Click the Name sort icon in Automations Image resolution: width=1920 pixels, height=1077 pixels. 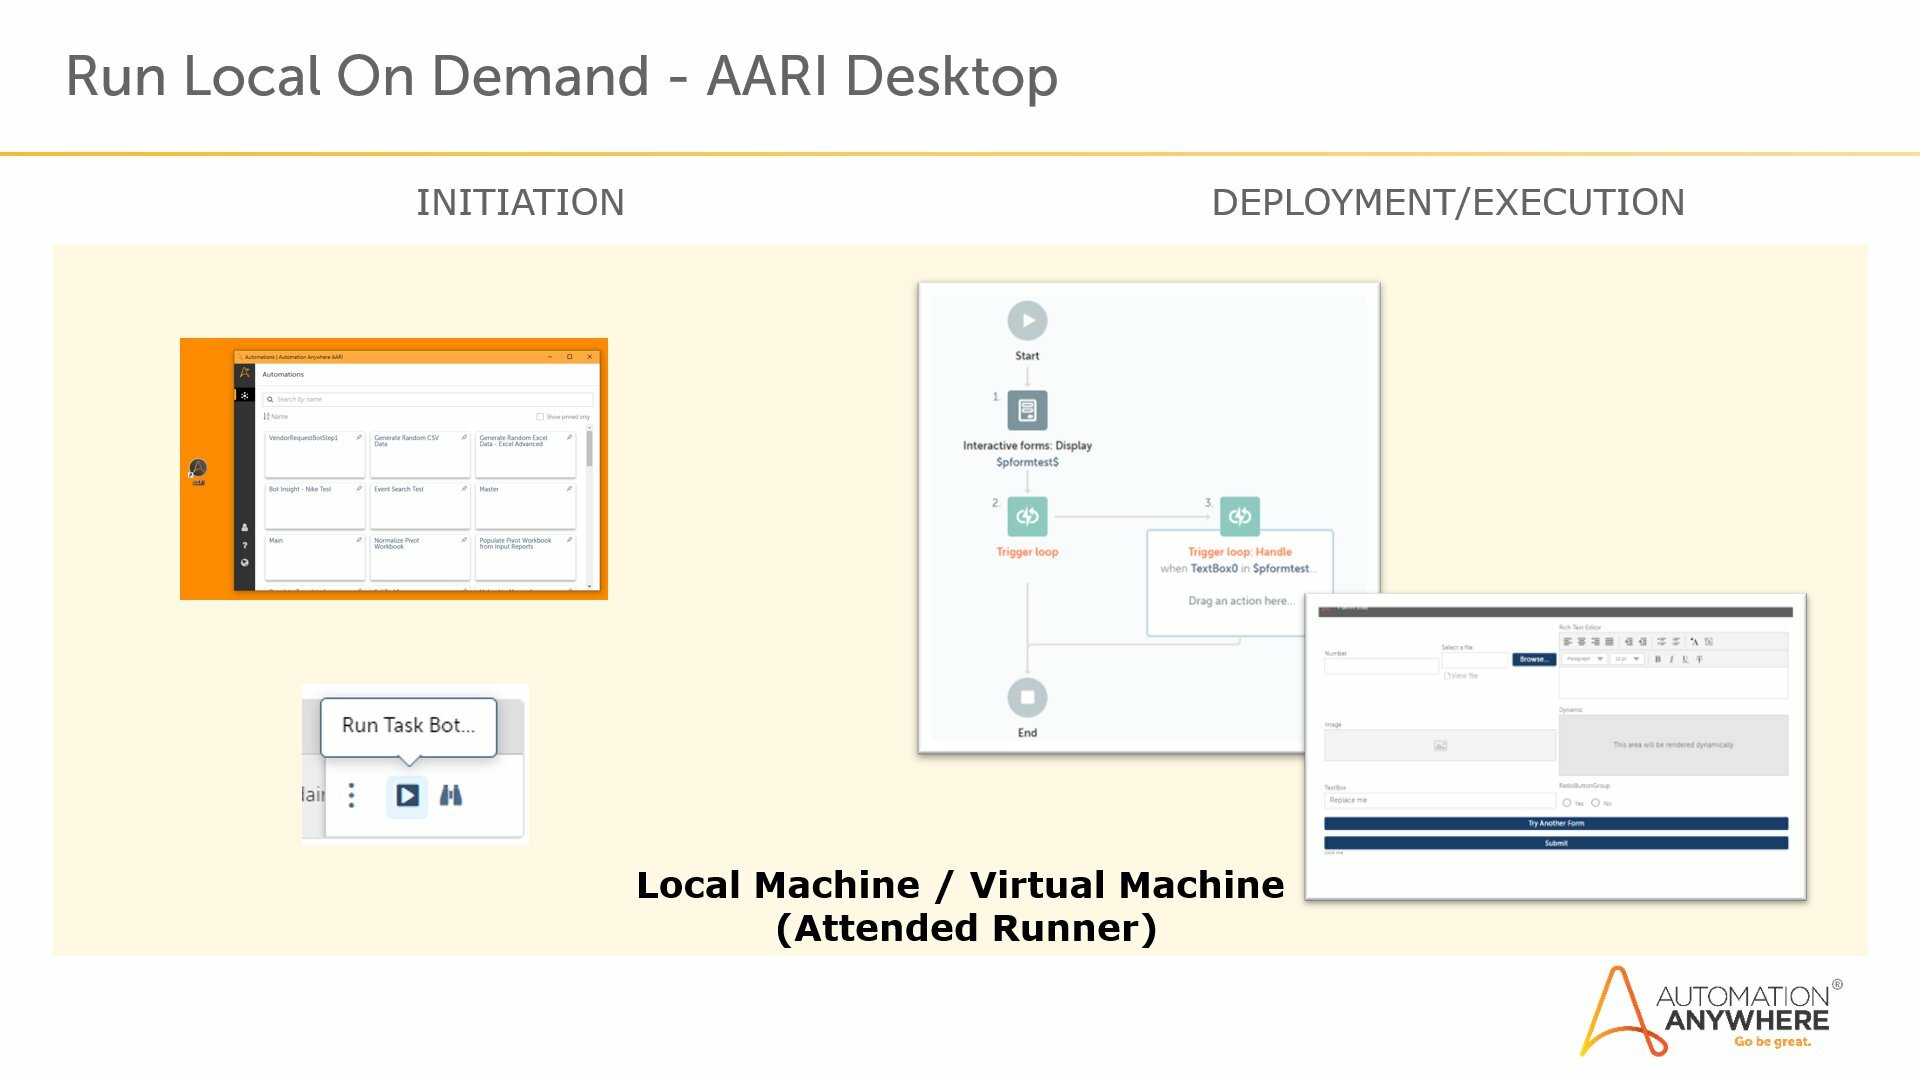coord(266,417)
